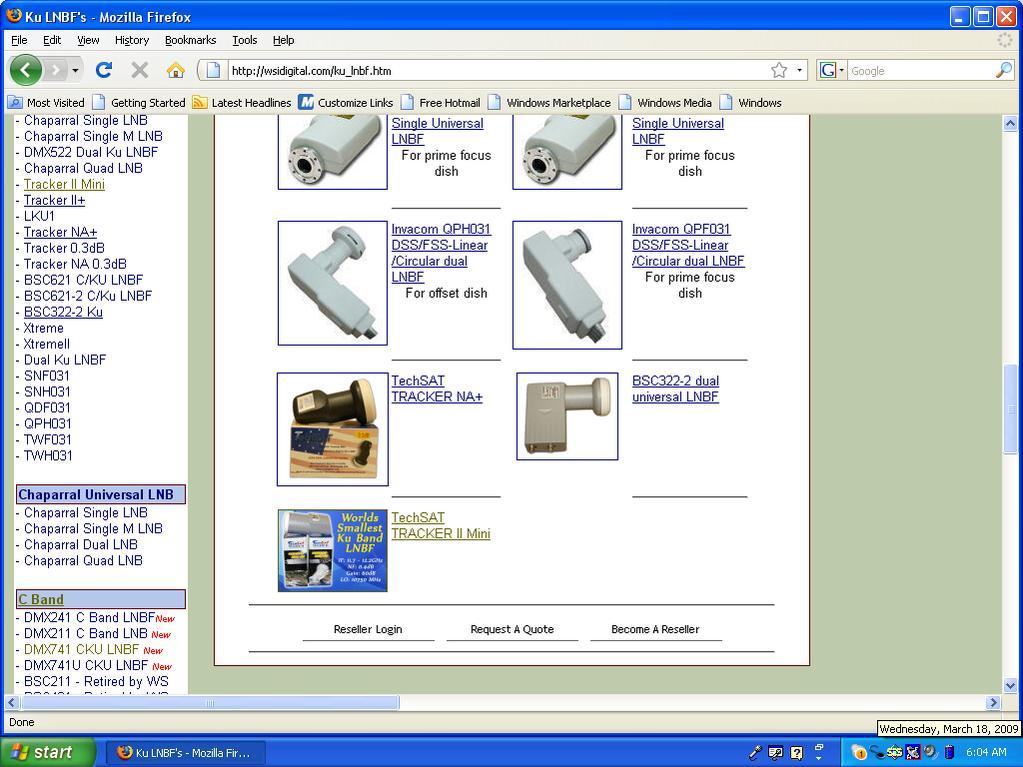Open the search engine selector dropdown

[x=832, y=70]
